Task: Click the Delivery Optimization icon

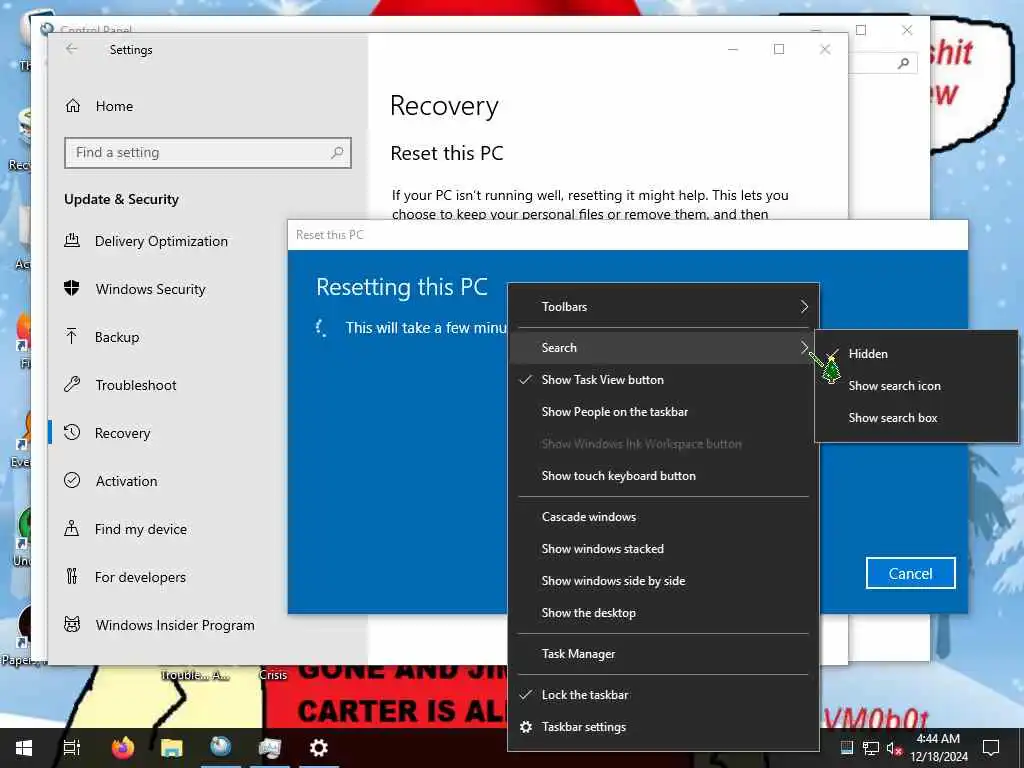Action: tap(72, 240)
